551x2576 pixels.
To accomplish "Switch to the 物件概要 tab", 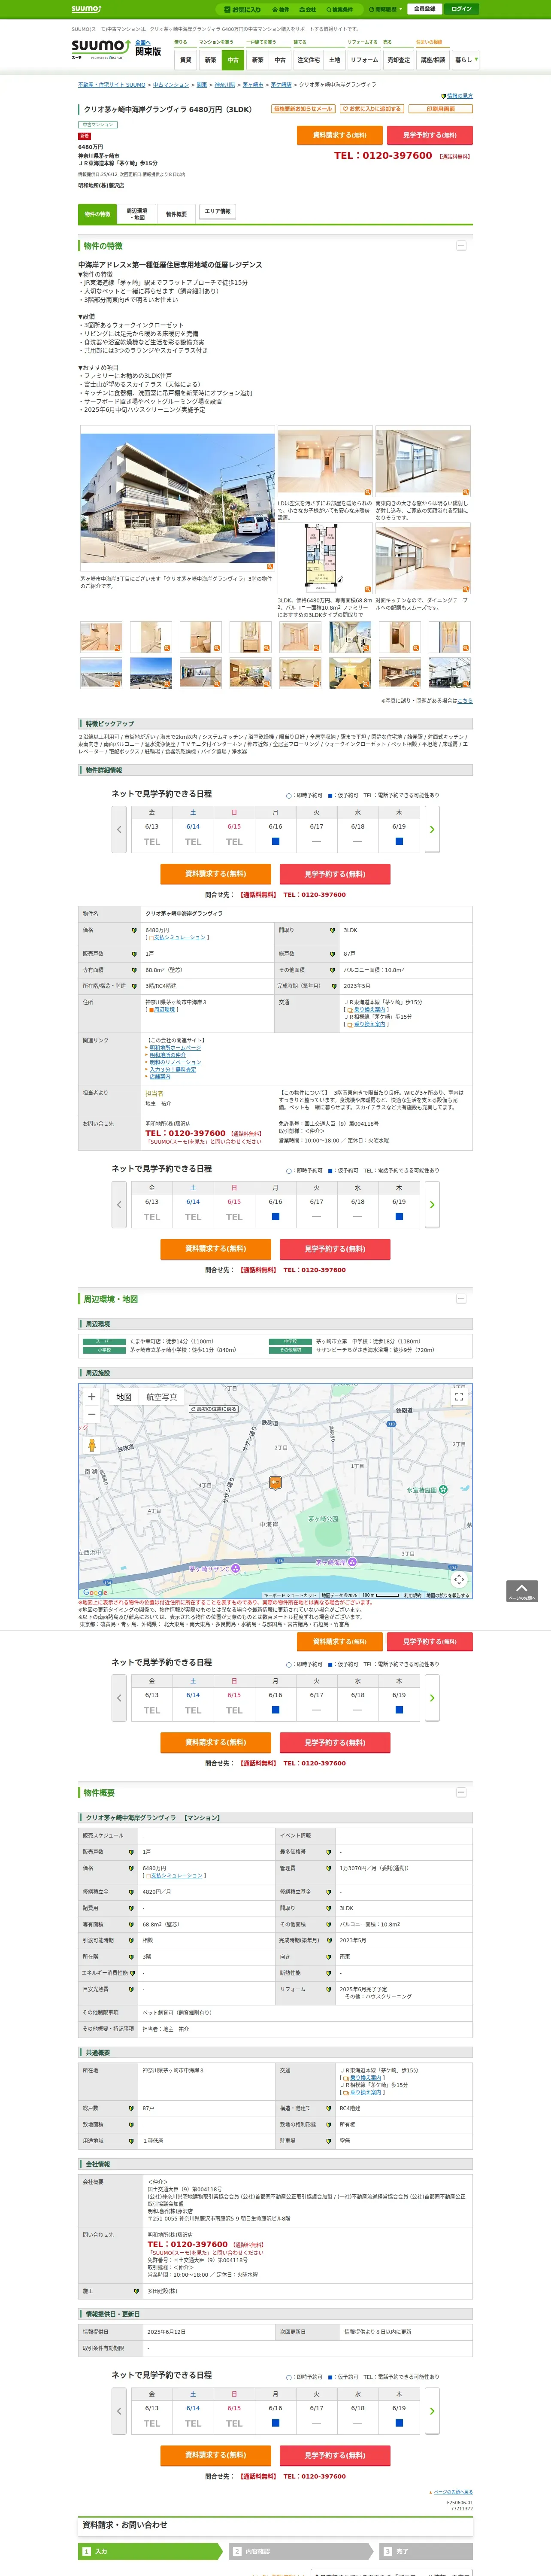I will click(176, 214).
